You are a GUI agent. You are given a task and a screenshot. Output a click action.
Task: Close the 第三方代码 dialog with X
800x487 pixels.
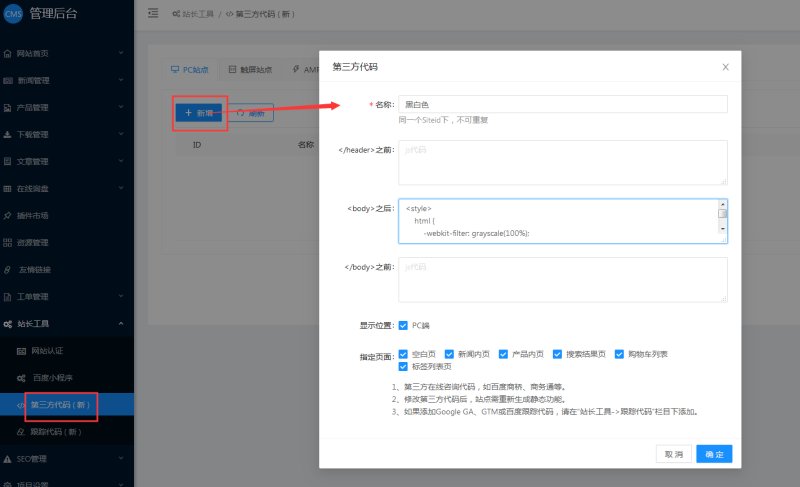tap(725, 67)
